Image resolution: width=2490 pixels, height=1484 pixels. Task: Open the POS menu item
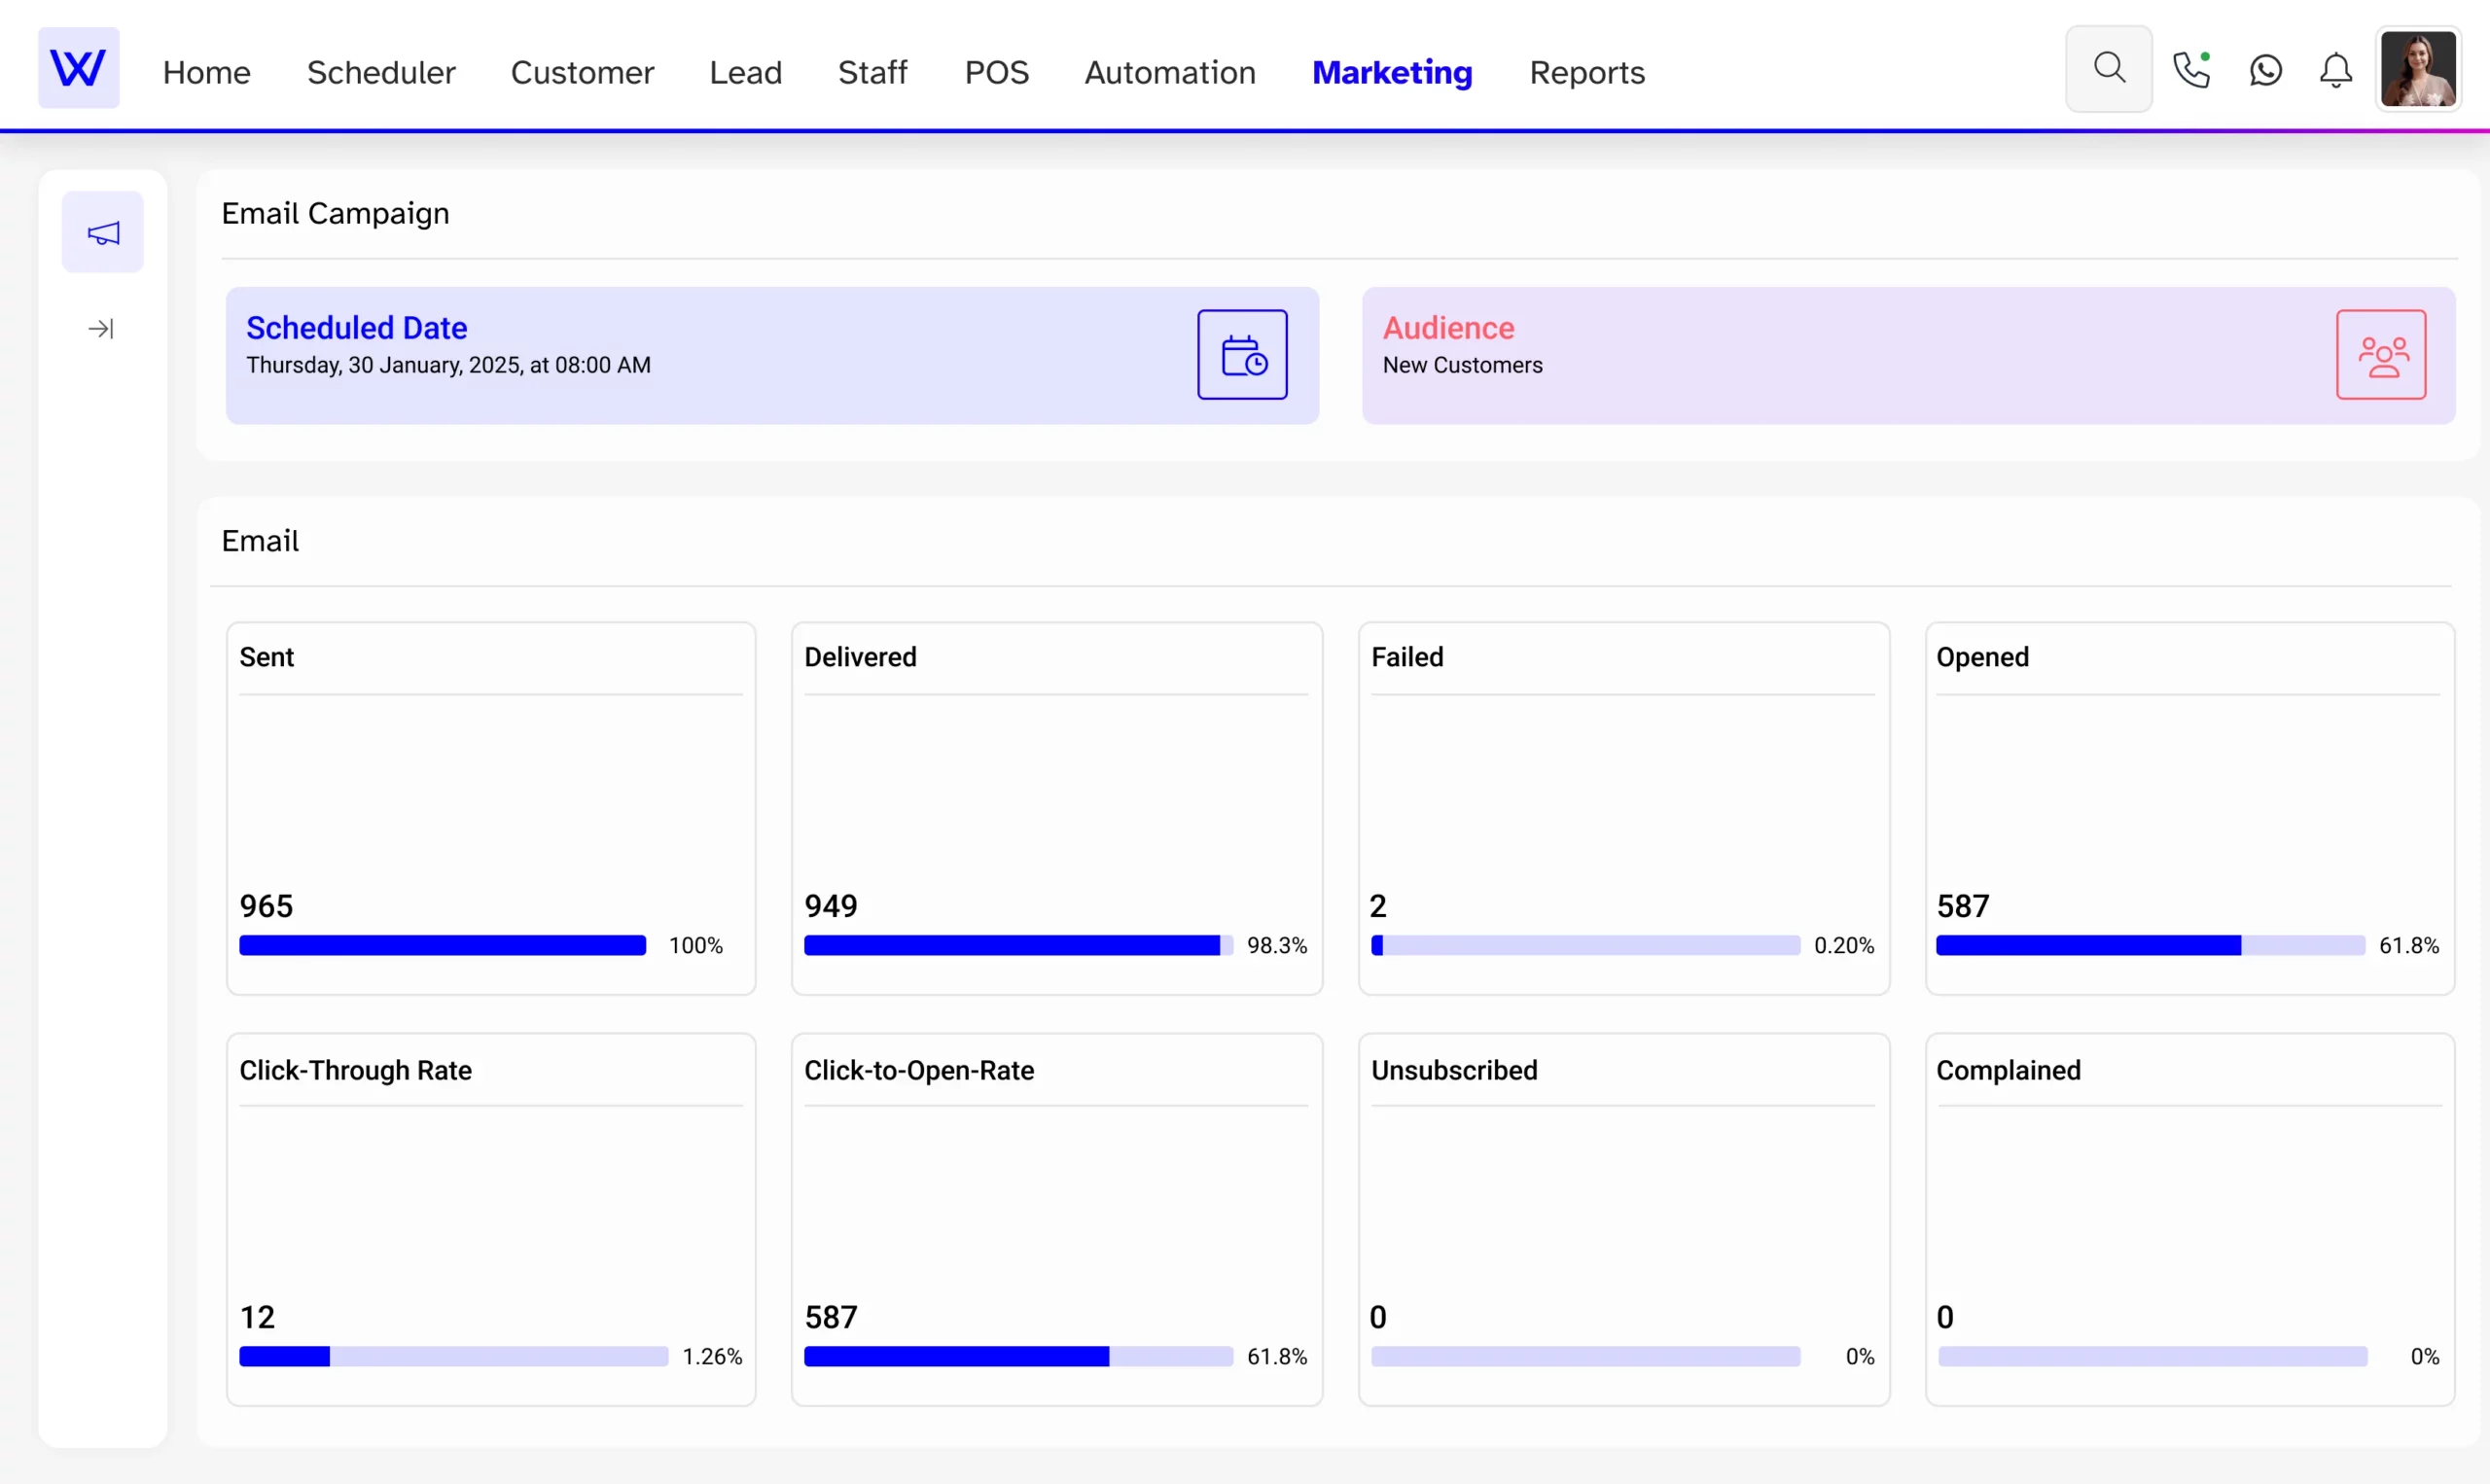pos(996,72)
